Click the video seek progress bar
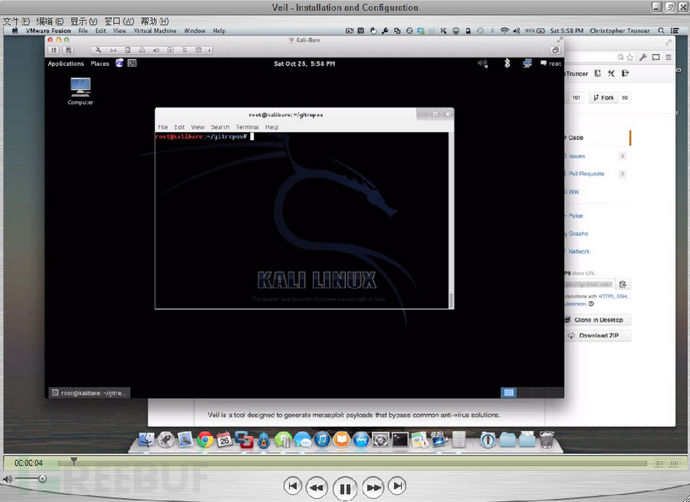The height and width of the screenshot is (502, 690). (x=352, y=463)
